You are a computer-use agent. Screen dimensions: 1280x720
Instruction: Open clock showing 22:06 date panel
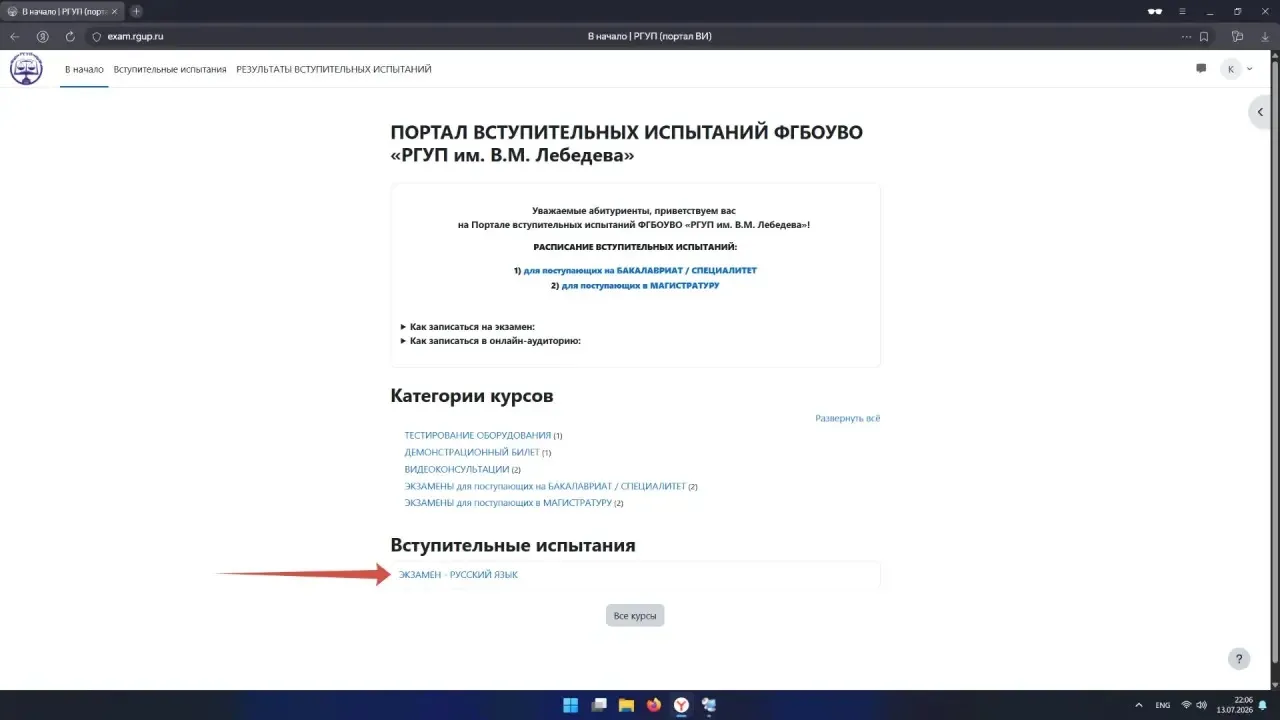tap(1235, 705)
